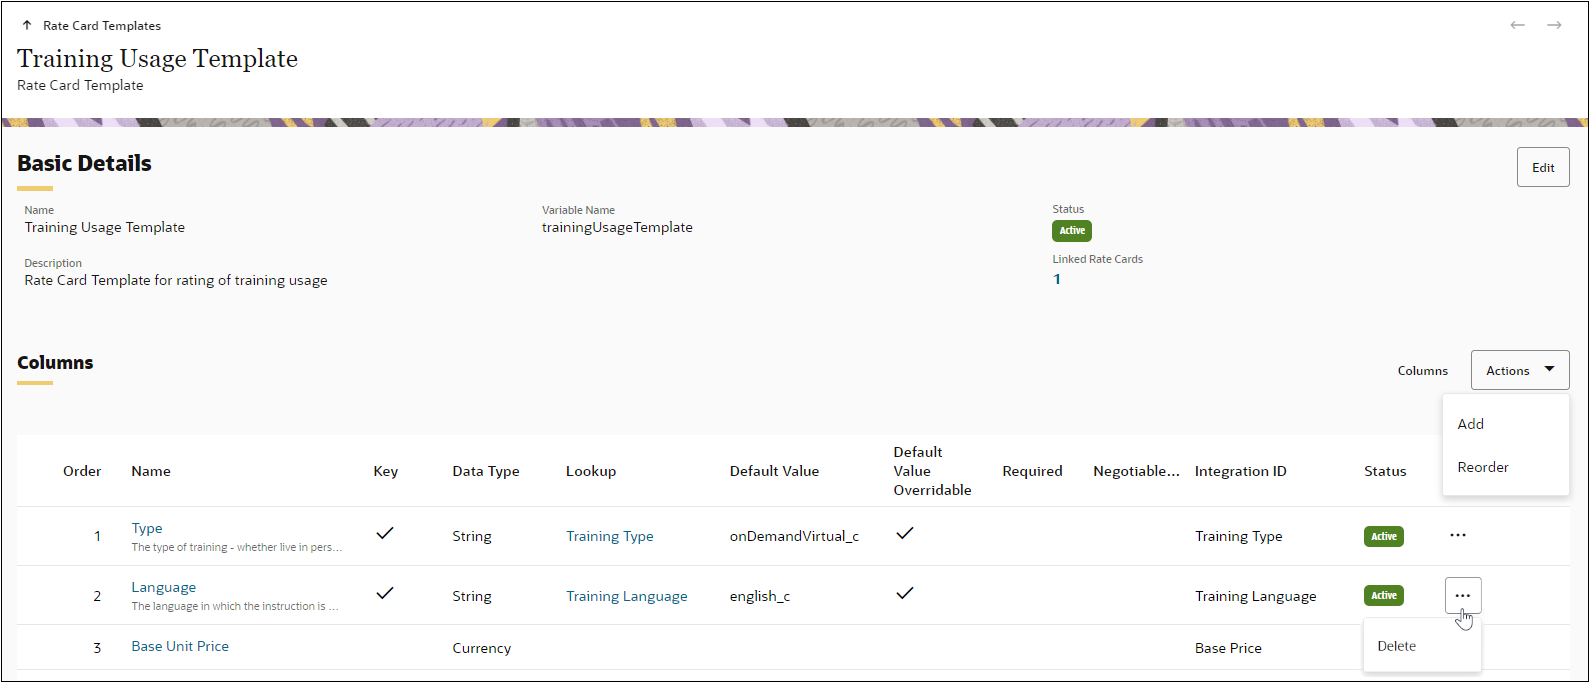1590x683 pixels.
Task: Choose Delete from the row menu
Action: pos(1396,646)
